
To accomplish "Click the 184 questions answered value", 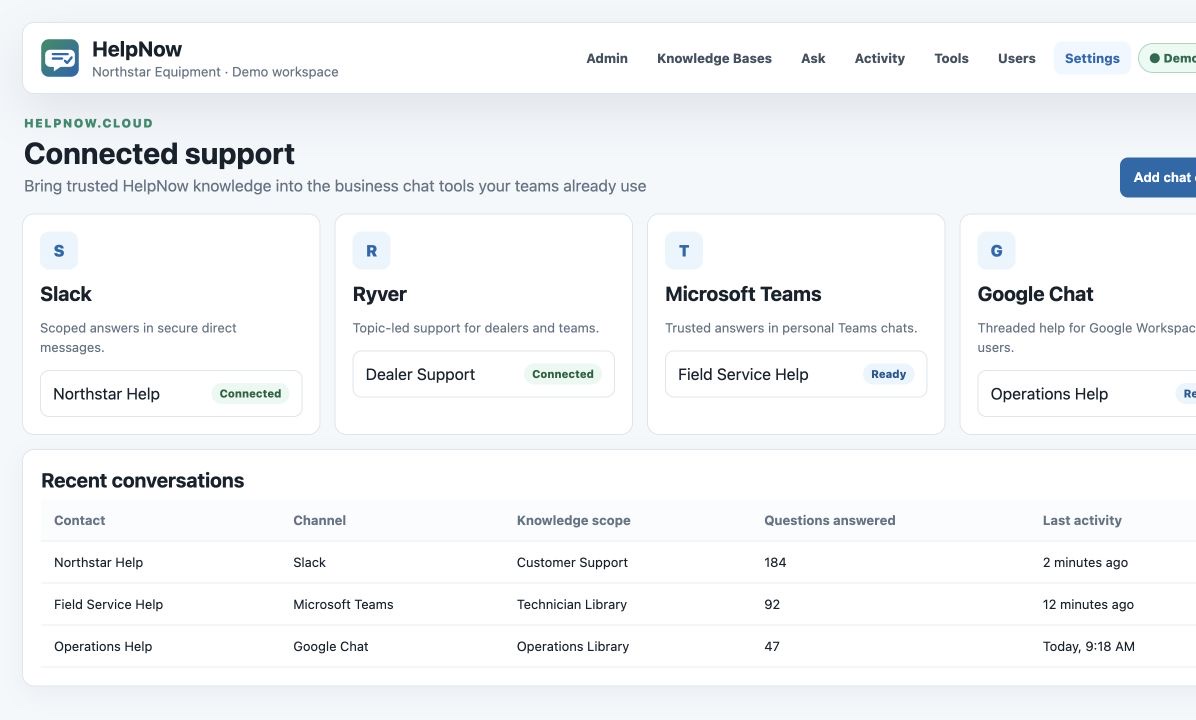I will coord(775,562).
